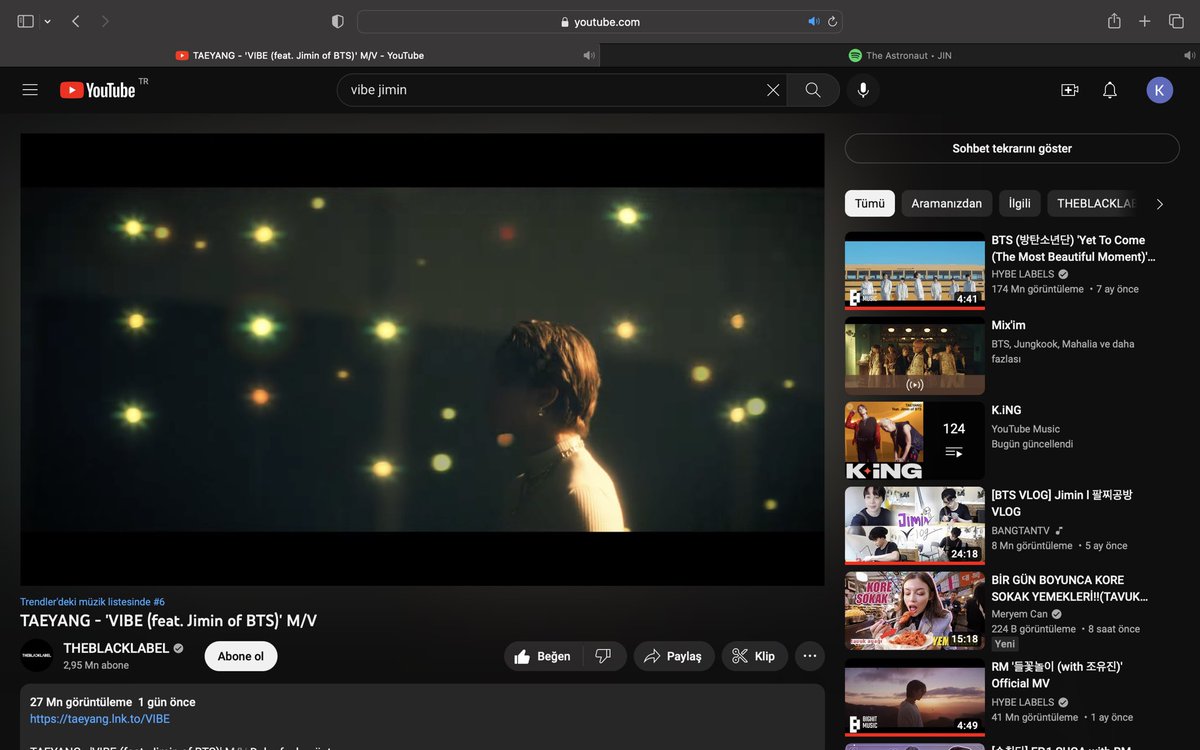
Task: Select the TAEYANG VIBE YouTube tab
Action: pyautogui.click(x=300, y=55)
